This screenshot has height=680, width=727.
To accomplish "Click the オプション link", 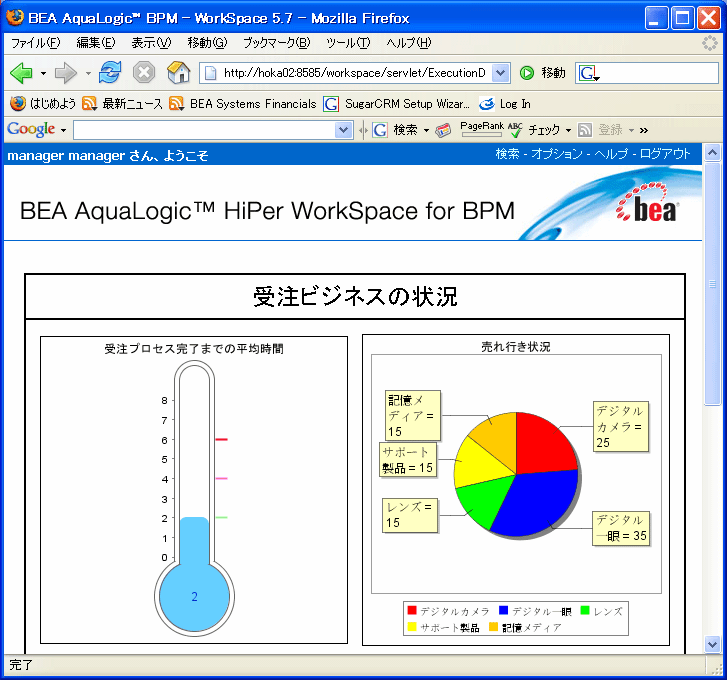I will (x=556, y=154).
